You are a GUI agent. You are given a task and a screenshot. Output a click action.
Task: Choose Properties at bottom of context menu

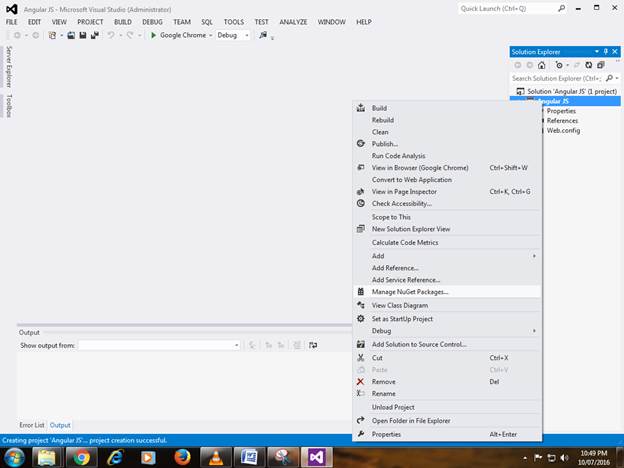(447, 434)
